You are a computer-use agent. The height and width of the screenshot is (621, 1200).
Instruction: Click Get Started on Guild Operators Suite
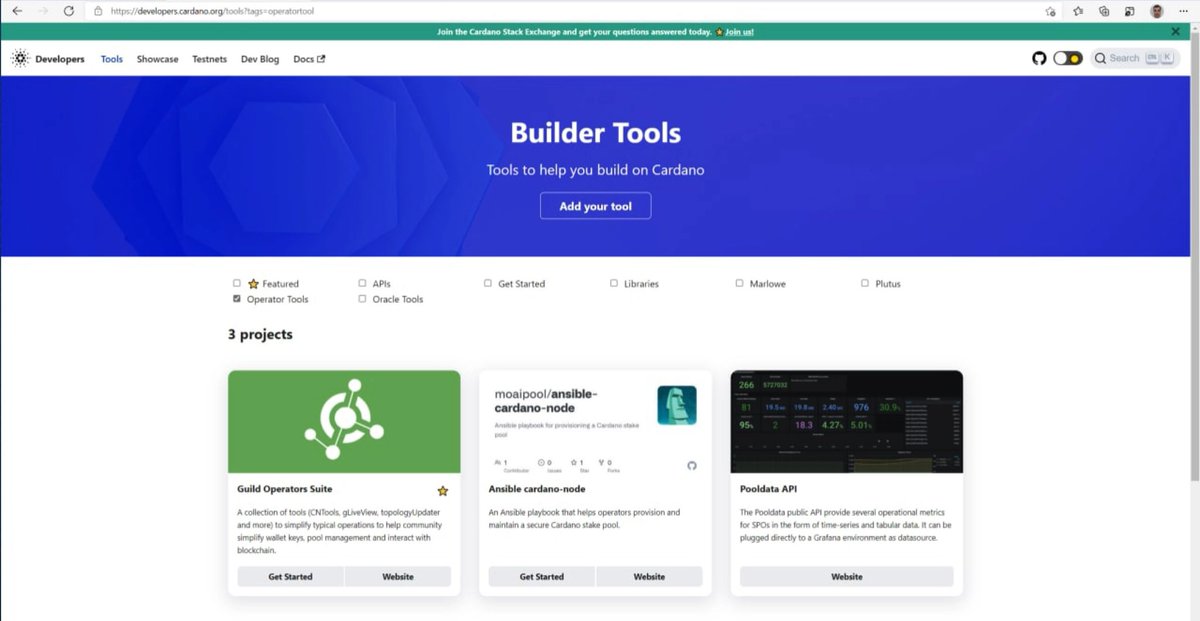(291, 577)
